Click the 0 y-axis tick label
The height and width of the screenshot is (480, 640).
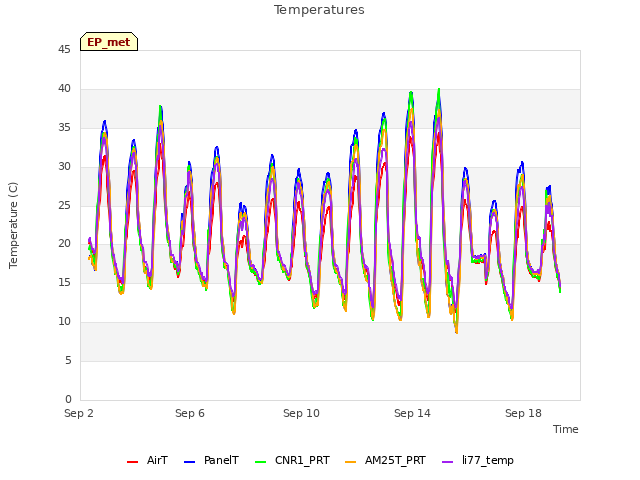click(68, 399)
